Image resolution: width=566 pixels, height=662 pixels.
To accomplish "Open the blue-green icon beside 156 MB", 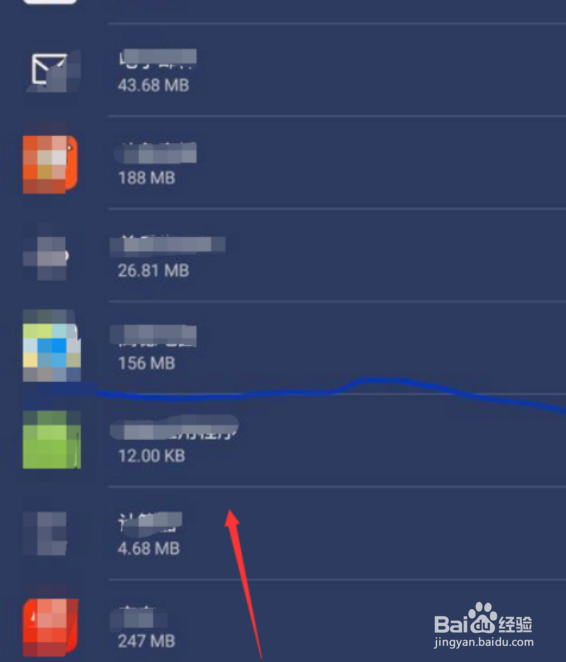I will coord(51,346).
